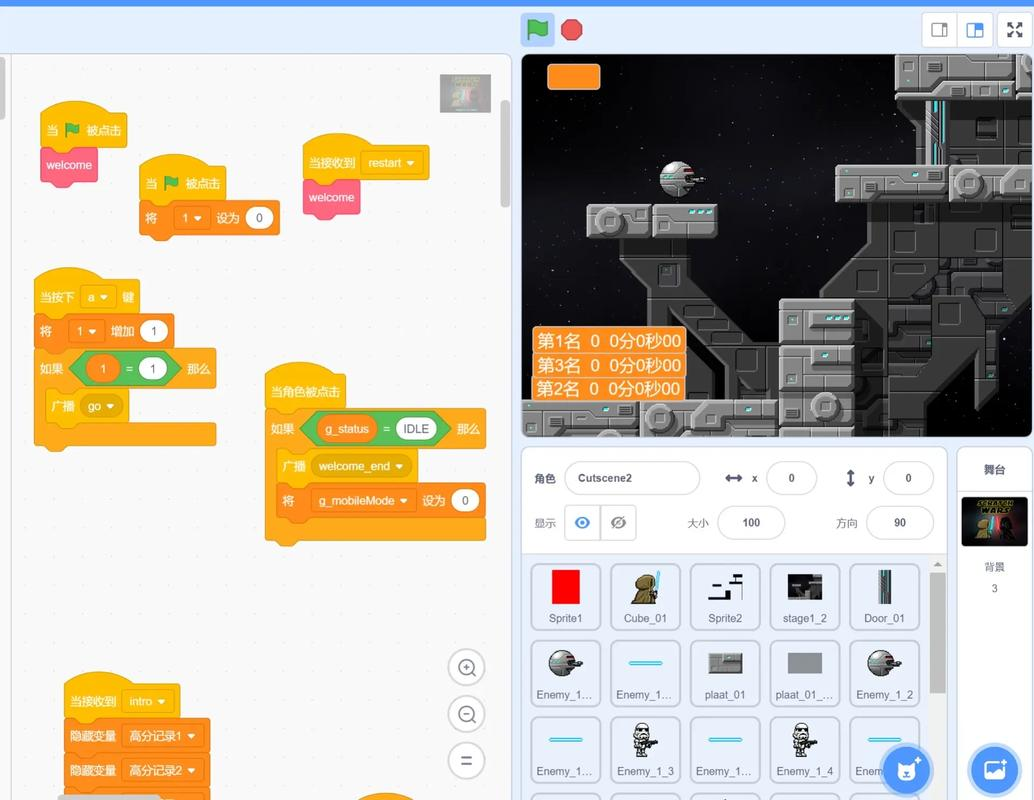Click the sprite size field 100
1034x800 pixels.
pyautogui.click(x=751, y=523)
